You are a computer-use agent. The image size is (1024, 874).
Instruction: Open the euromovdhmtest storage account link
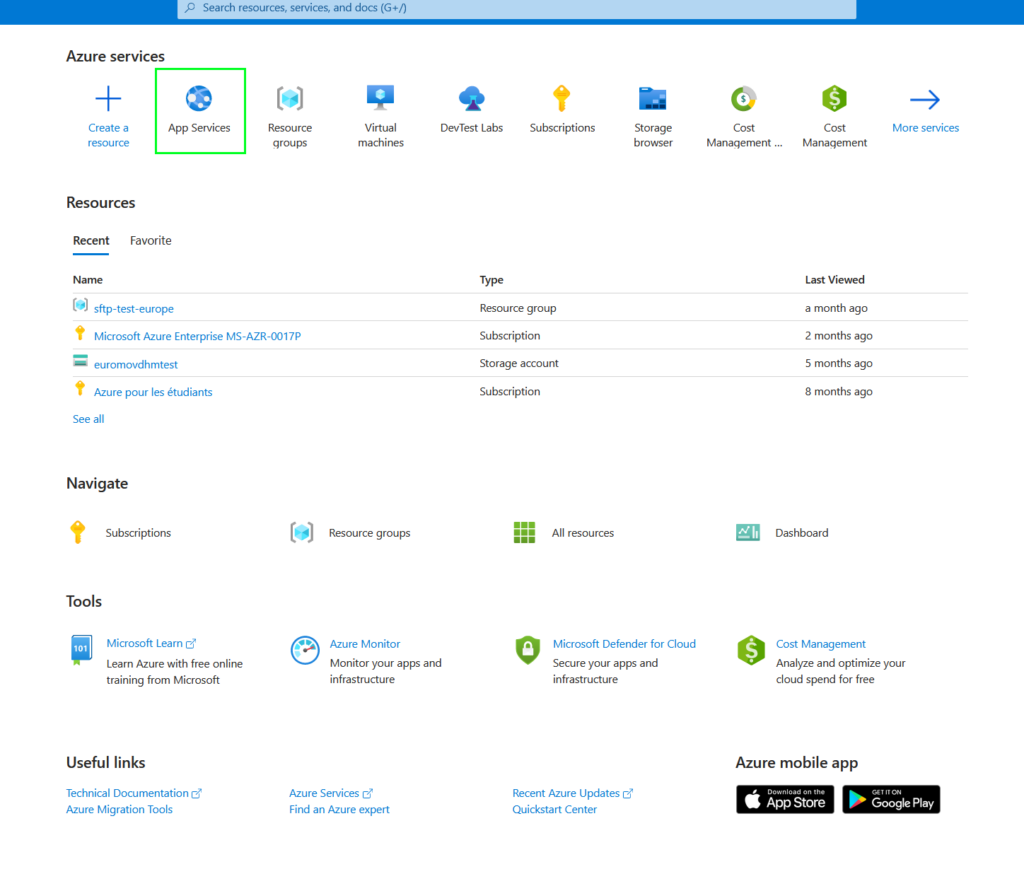pyautogui.click(x=136, y=364)
